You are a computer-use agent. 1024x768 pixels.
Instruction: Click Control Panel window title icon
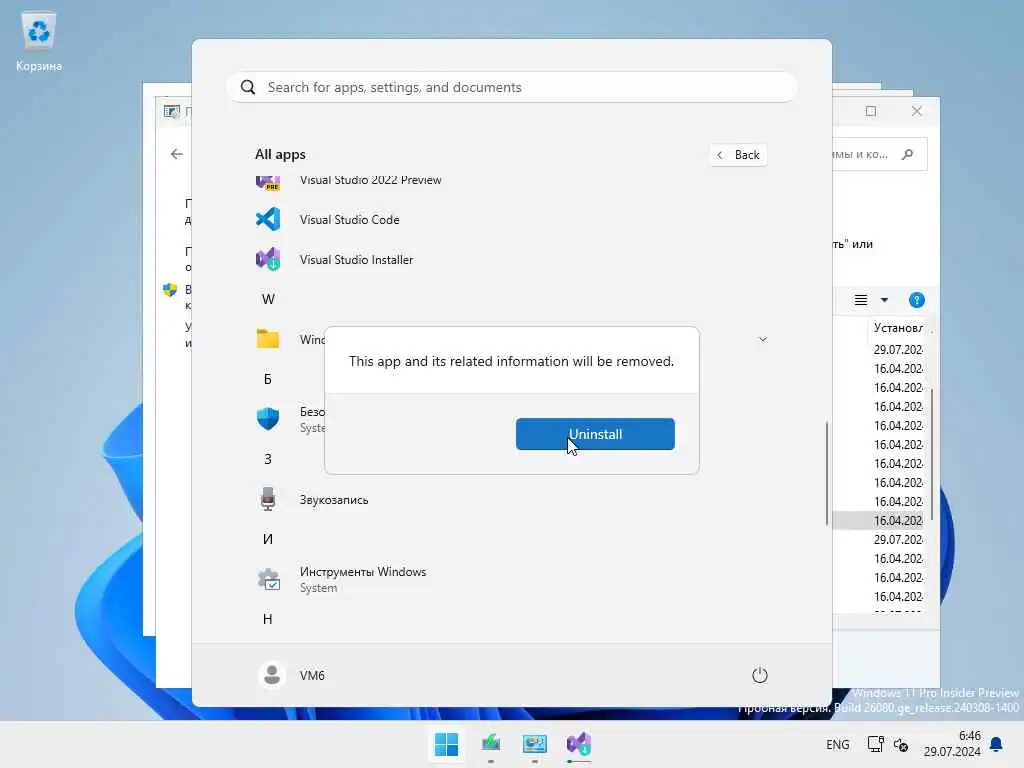[172, 112]
